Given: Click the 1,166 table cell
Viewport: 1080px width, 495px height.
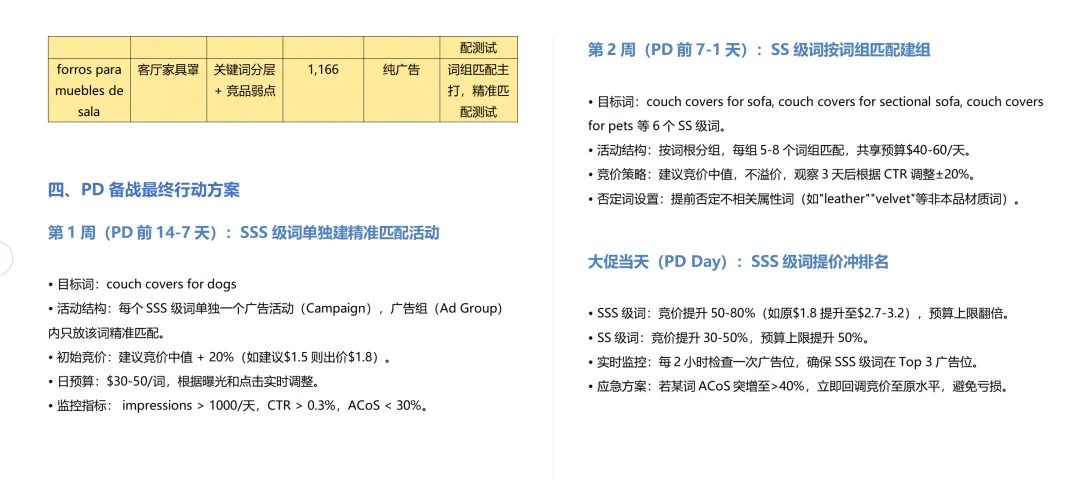Looking at the screenshot, I should pos(323,90).
